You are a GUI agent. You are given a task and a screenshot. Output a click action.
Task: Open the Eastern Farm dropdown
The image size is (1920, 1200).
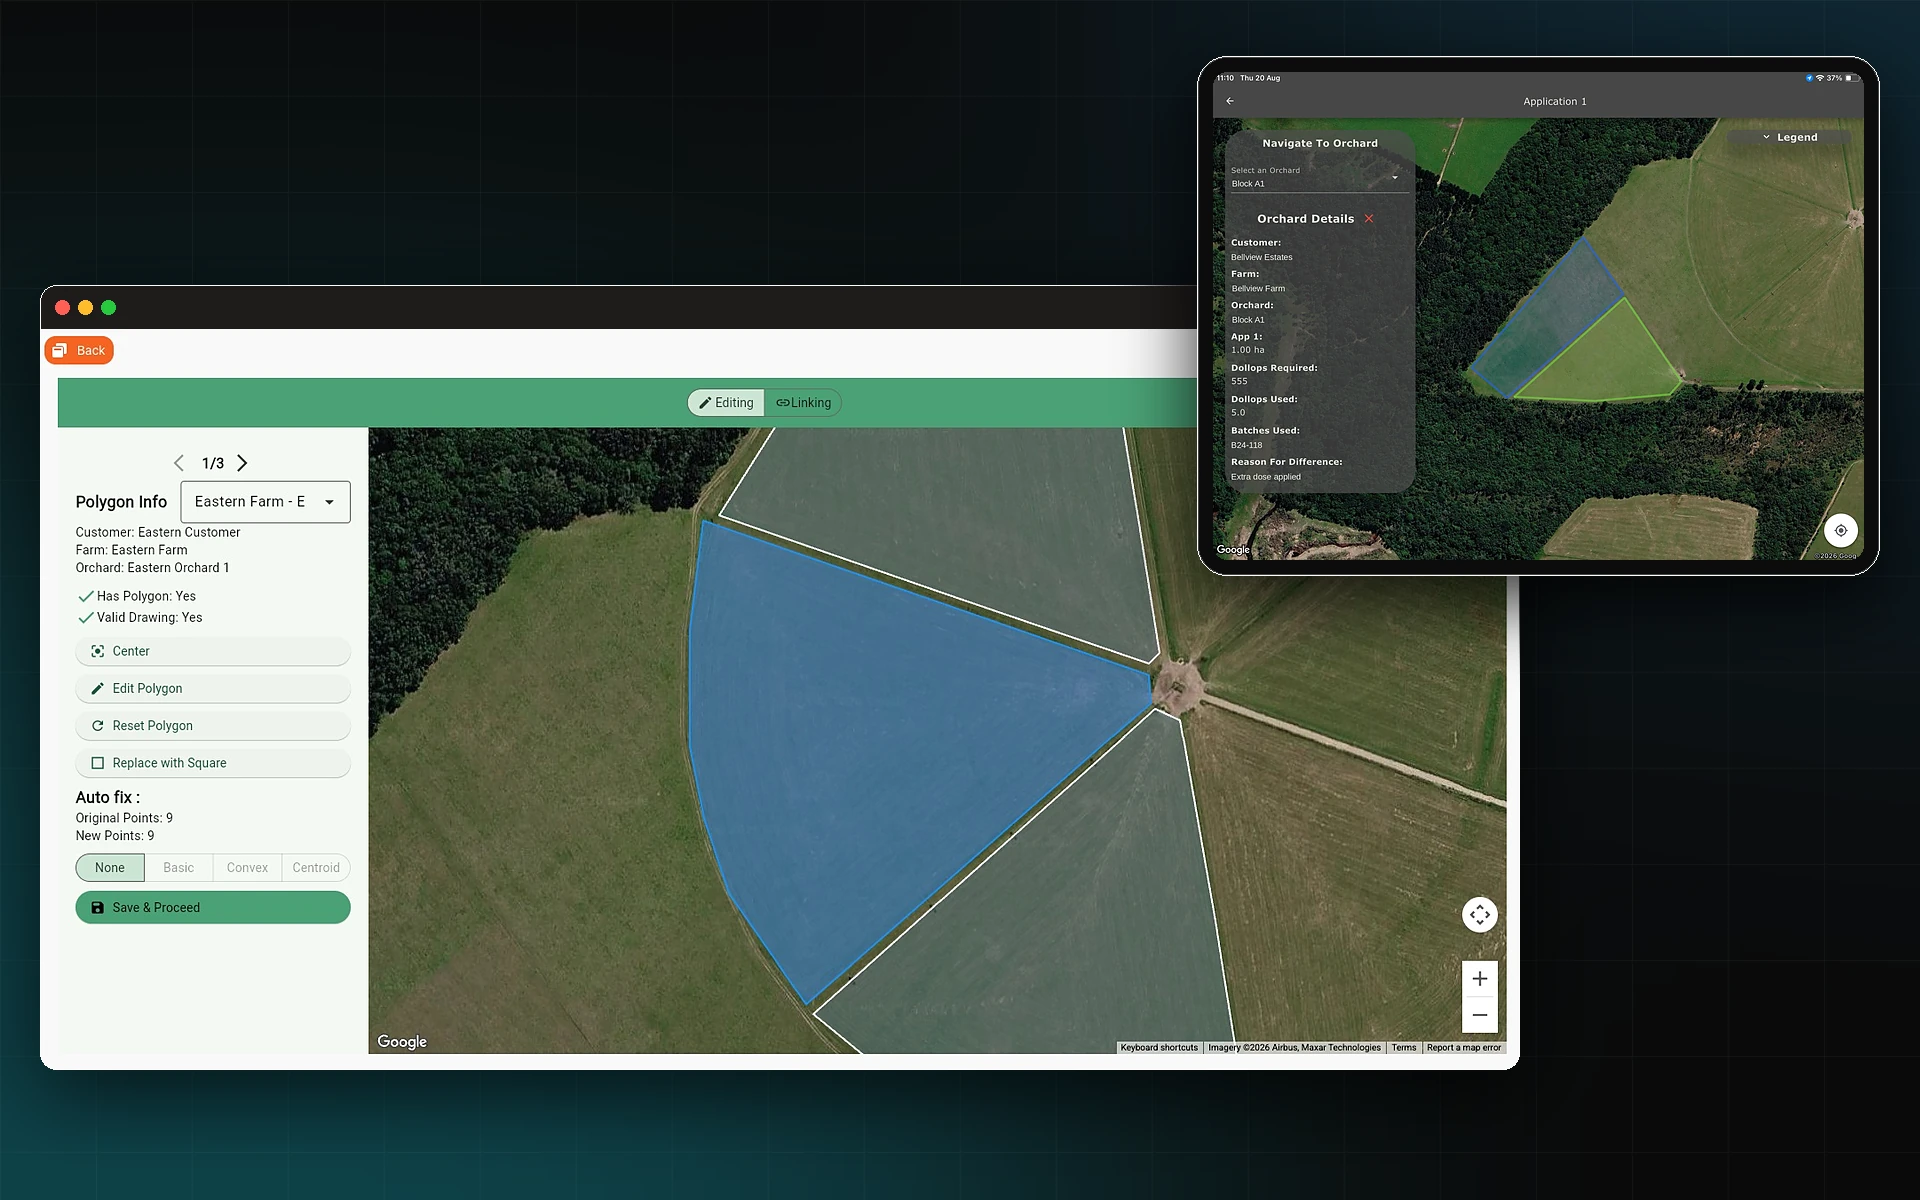[265, 502]
